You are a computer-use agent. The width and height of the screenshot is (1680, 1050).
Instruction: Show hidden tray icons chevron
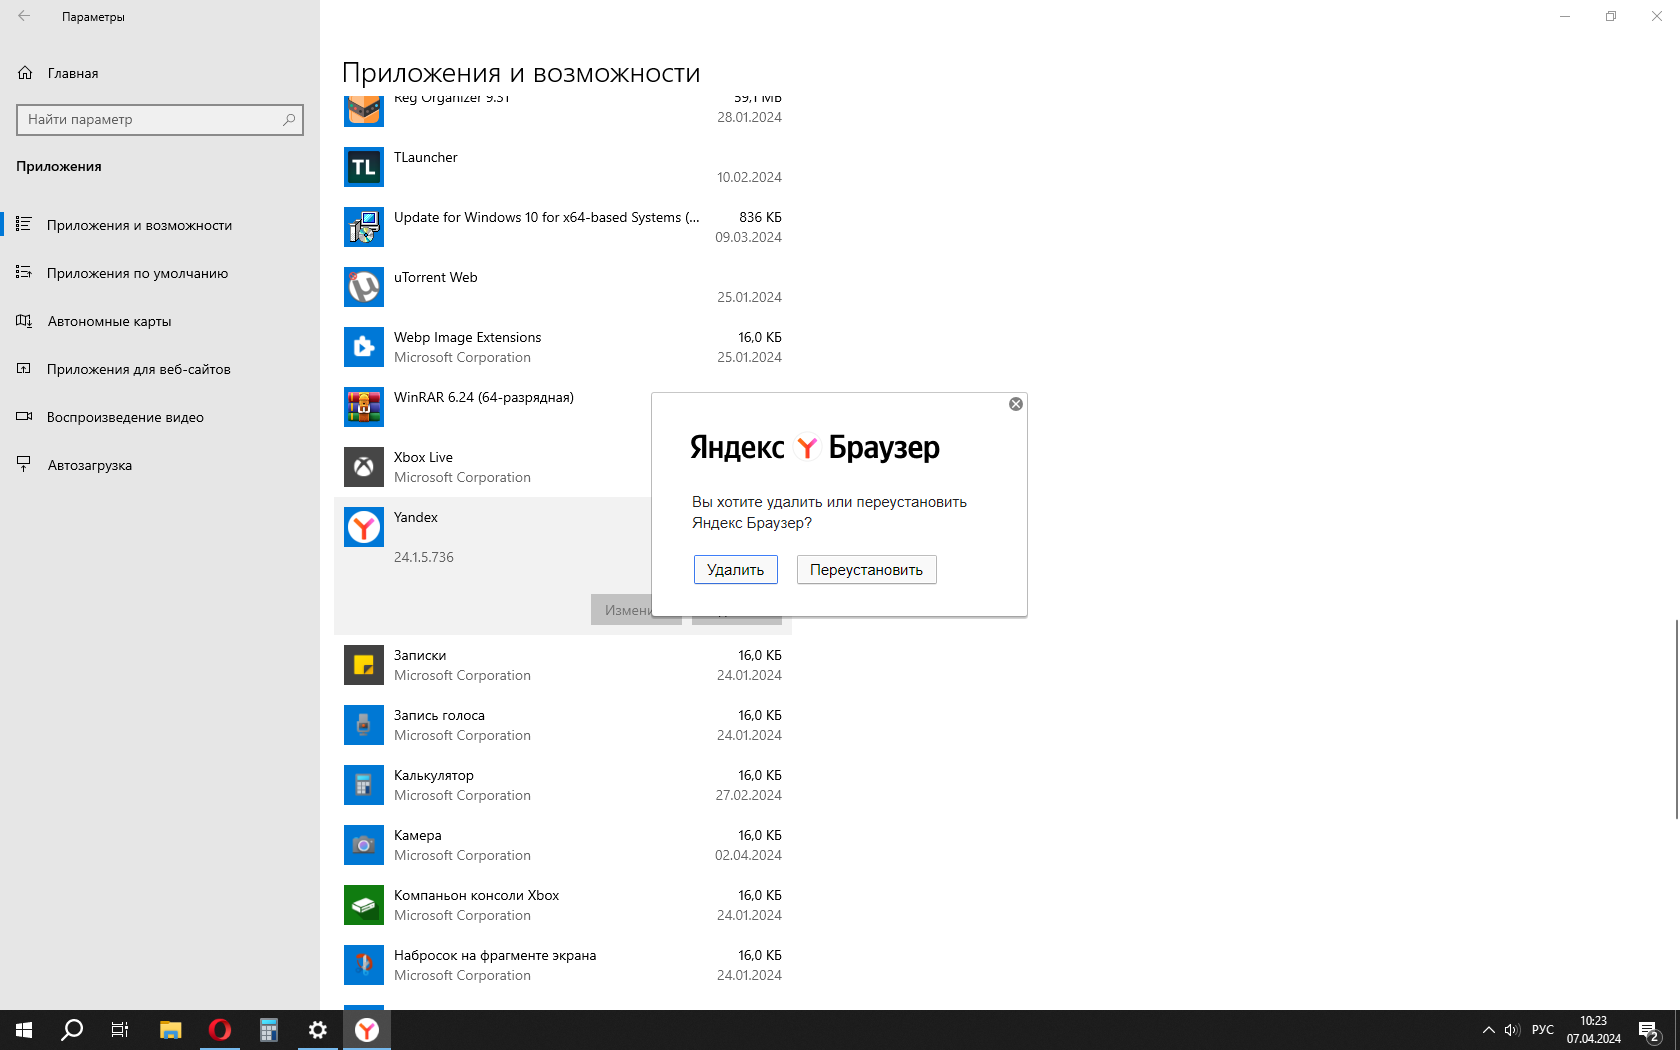tap(1488, 1030)
